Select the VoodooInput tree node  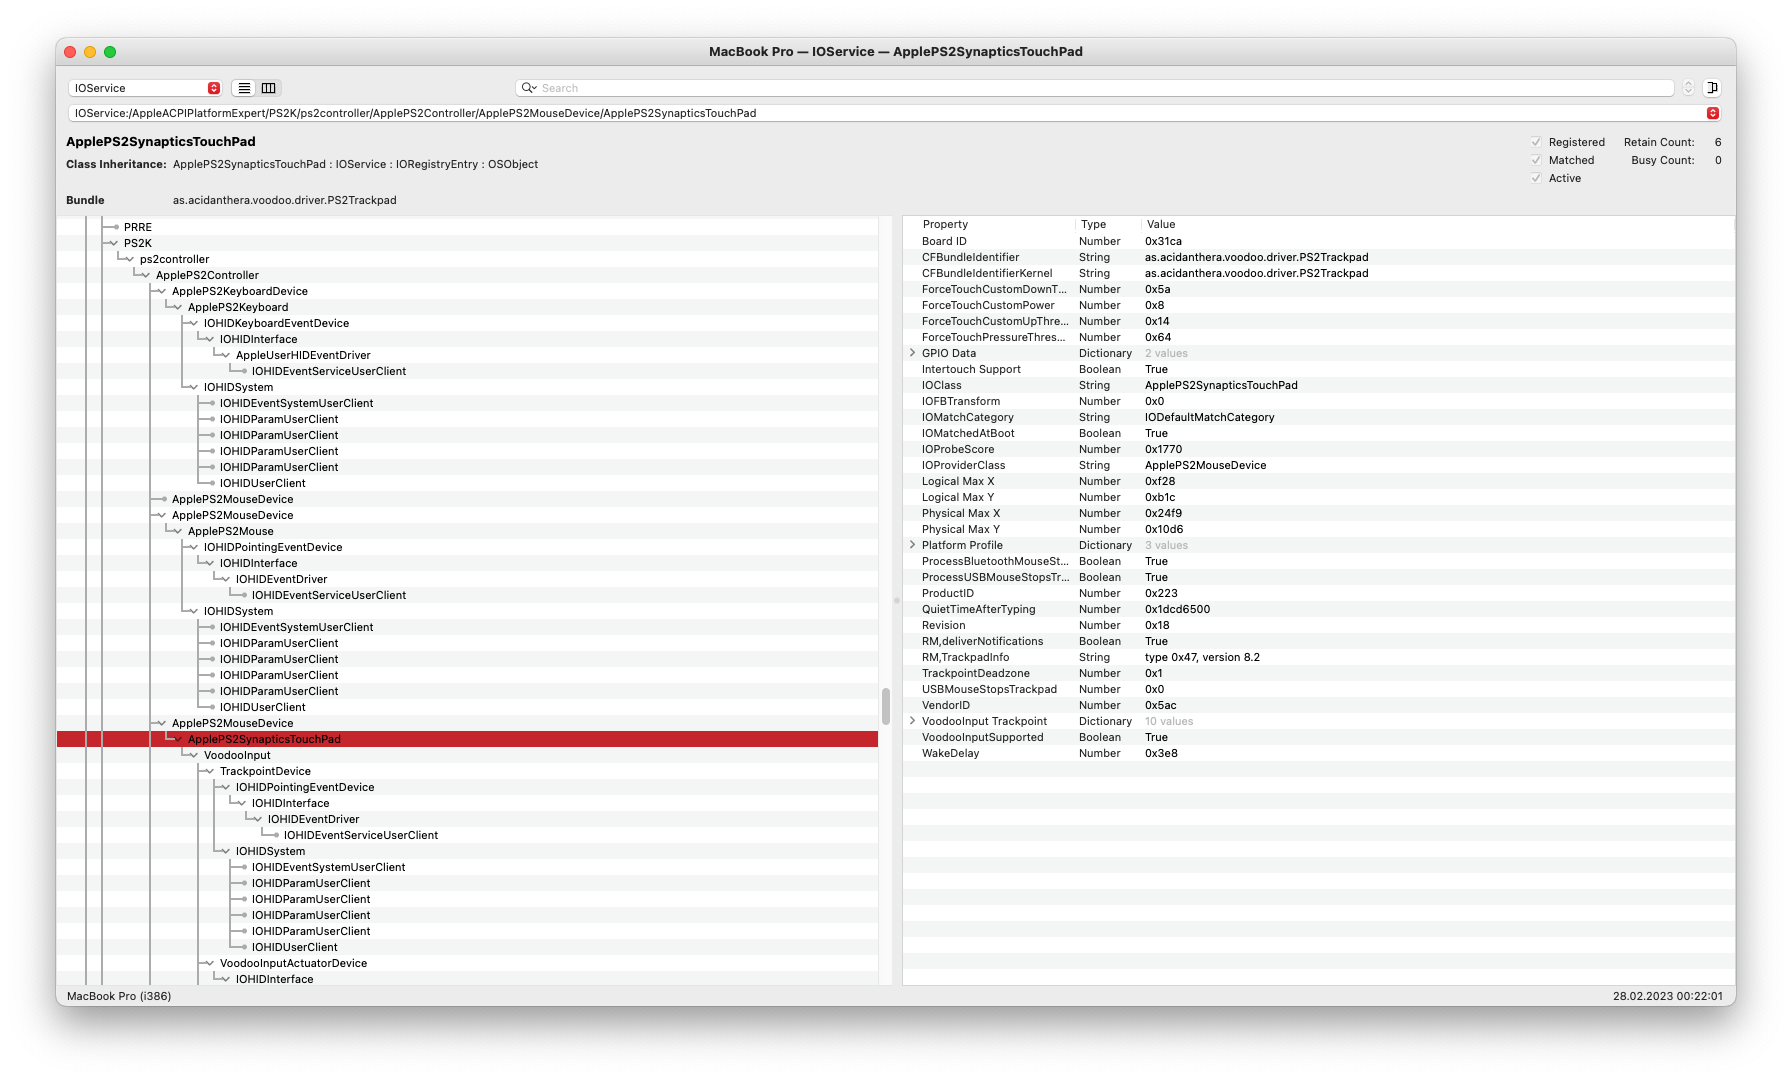[237, 755]
